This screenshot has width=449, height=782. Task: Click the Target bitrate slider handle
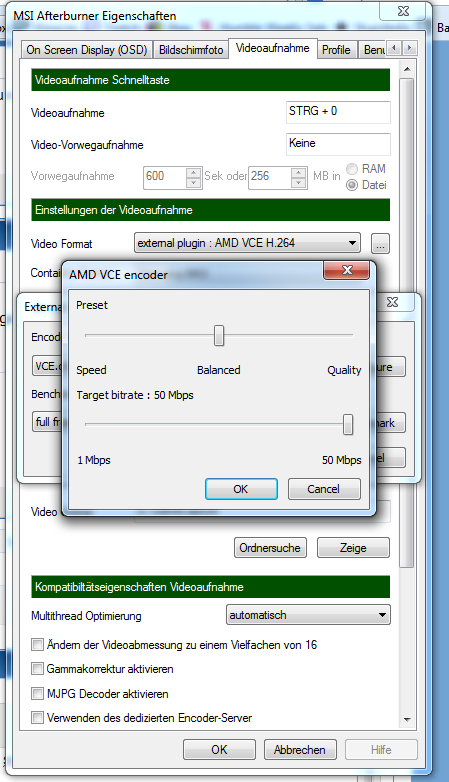coord(348,424)
